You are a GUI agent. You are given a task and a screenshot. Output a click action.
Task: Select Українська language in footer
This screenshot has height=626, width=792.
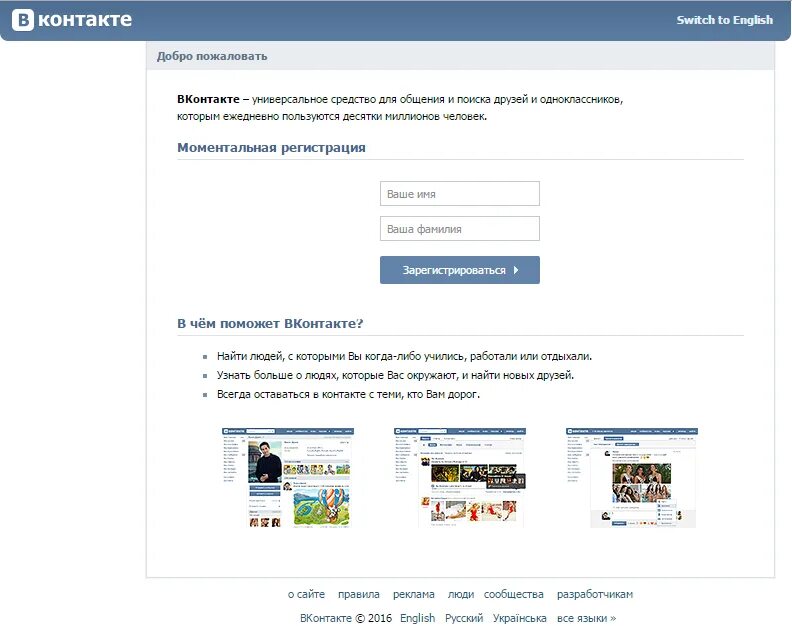coord(519,618)
